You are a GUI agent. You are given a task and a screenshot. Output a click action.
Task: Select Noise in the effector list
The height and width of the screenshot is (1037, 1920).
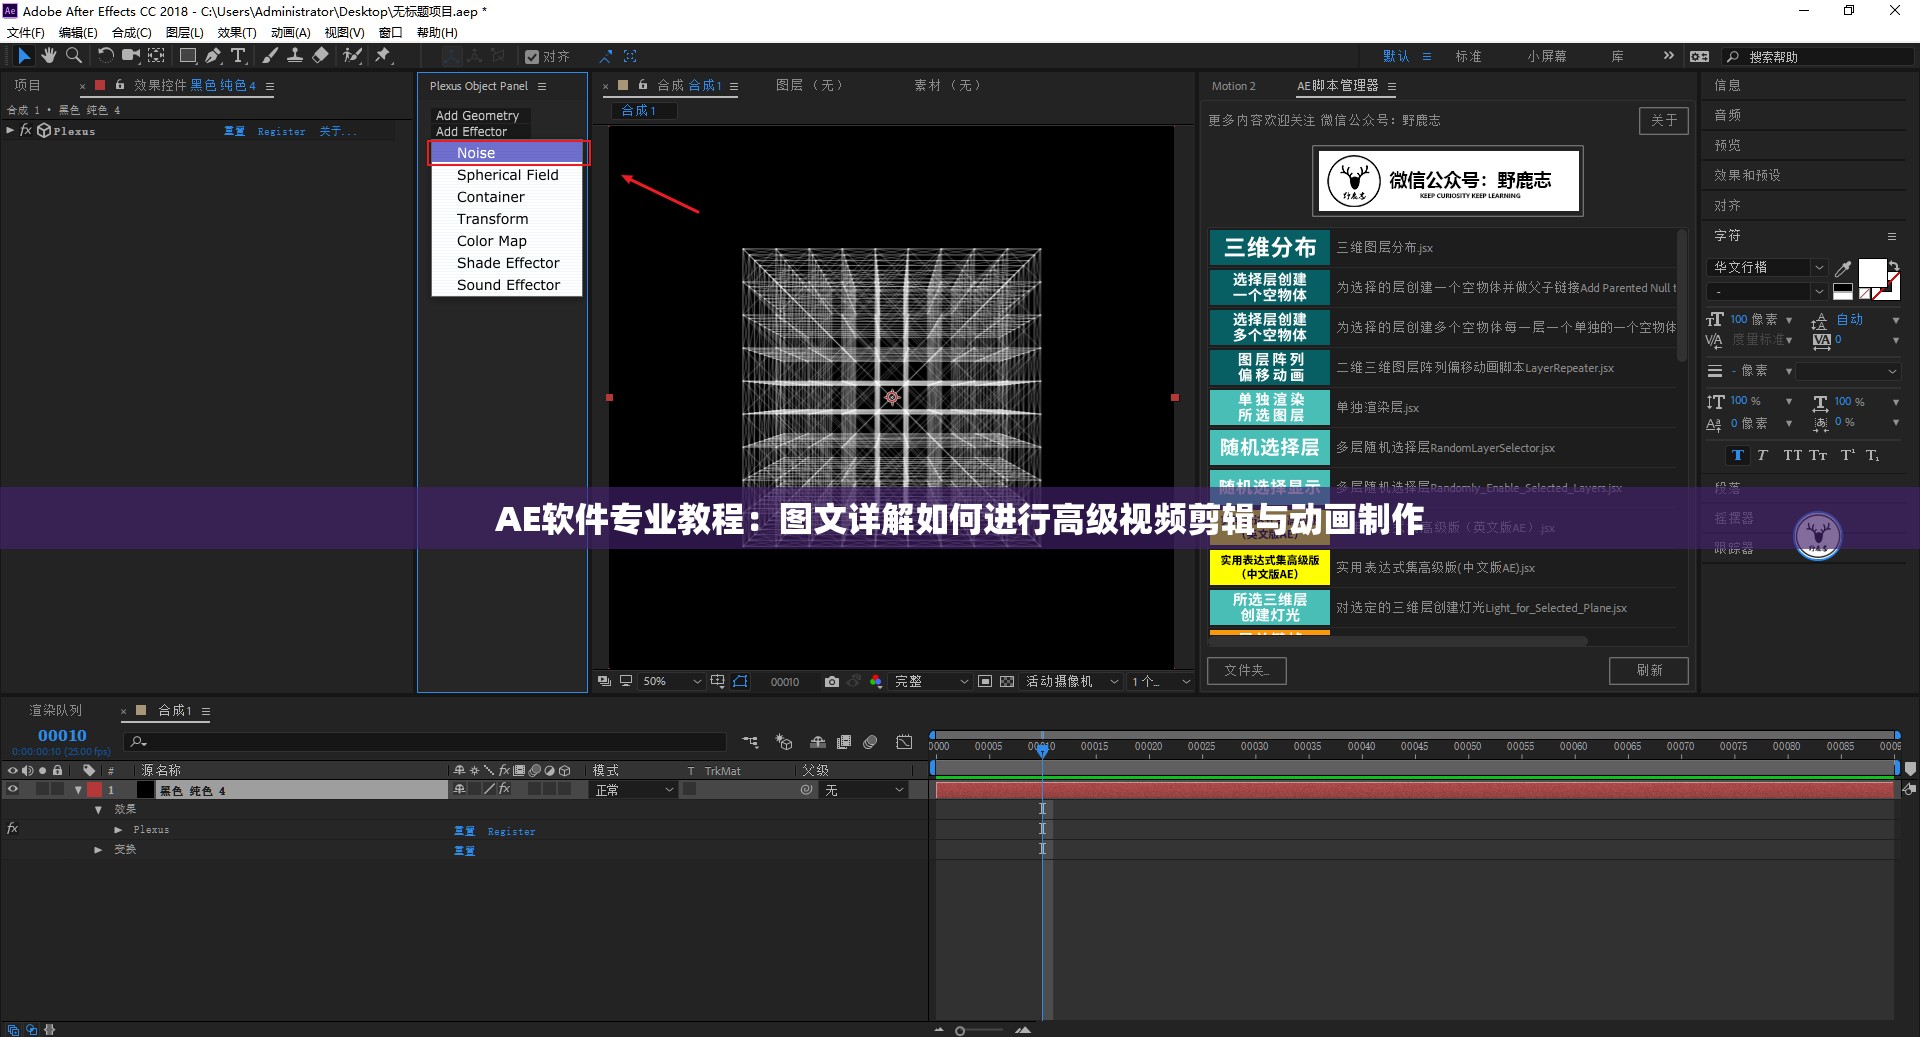[x=508, y=153]
